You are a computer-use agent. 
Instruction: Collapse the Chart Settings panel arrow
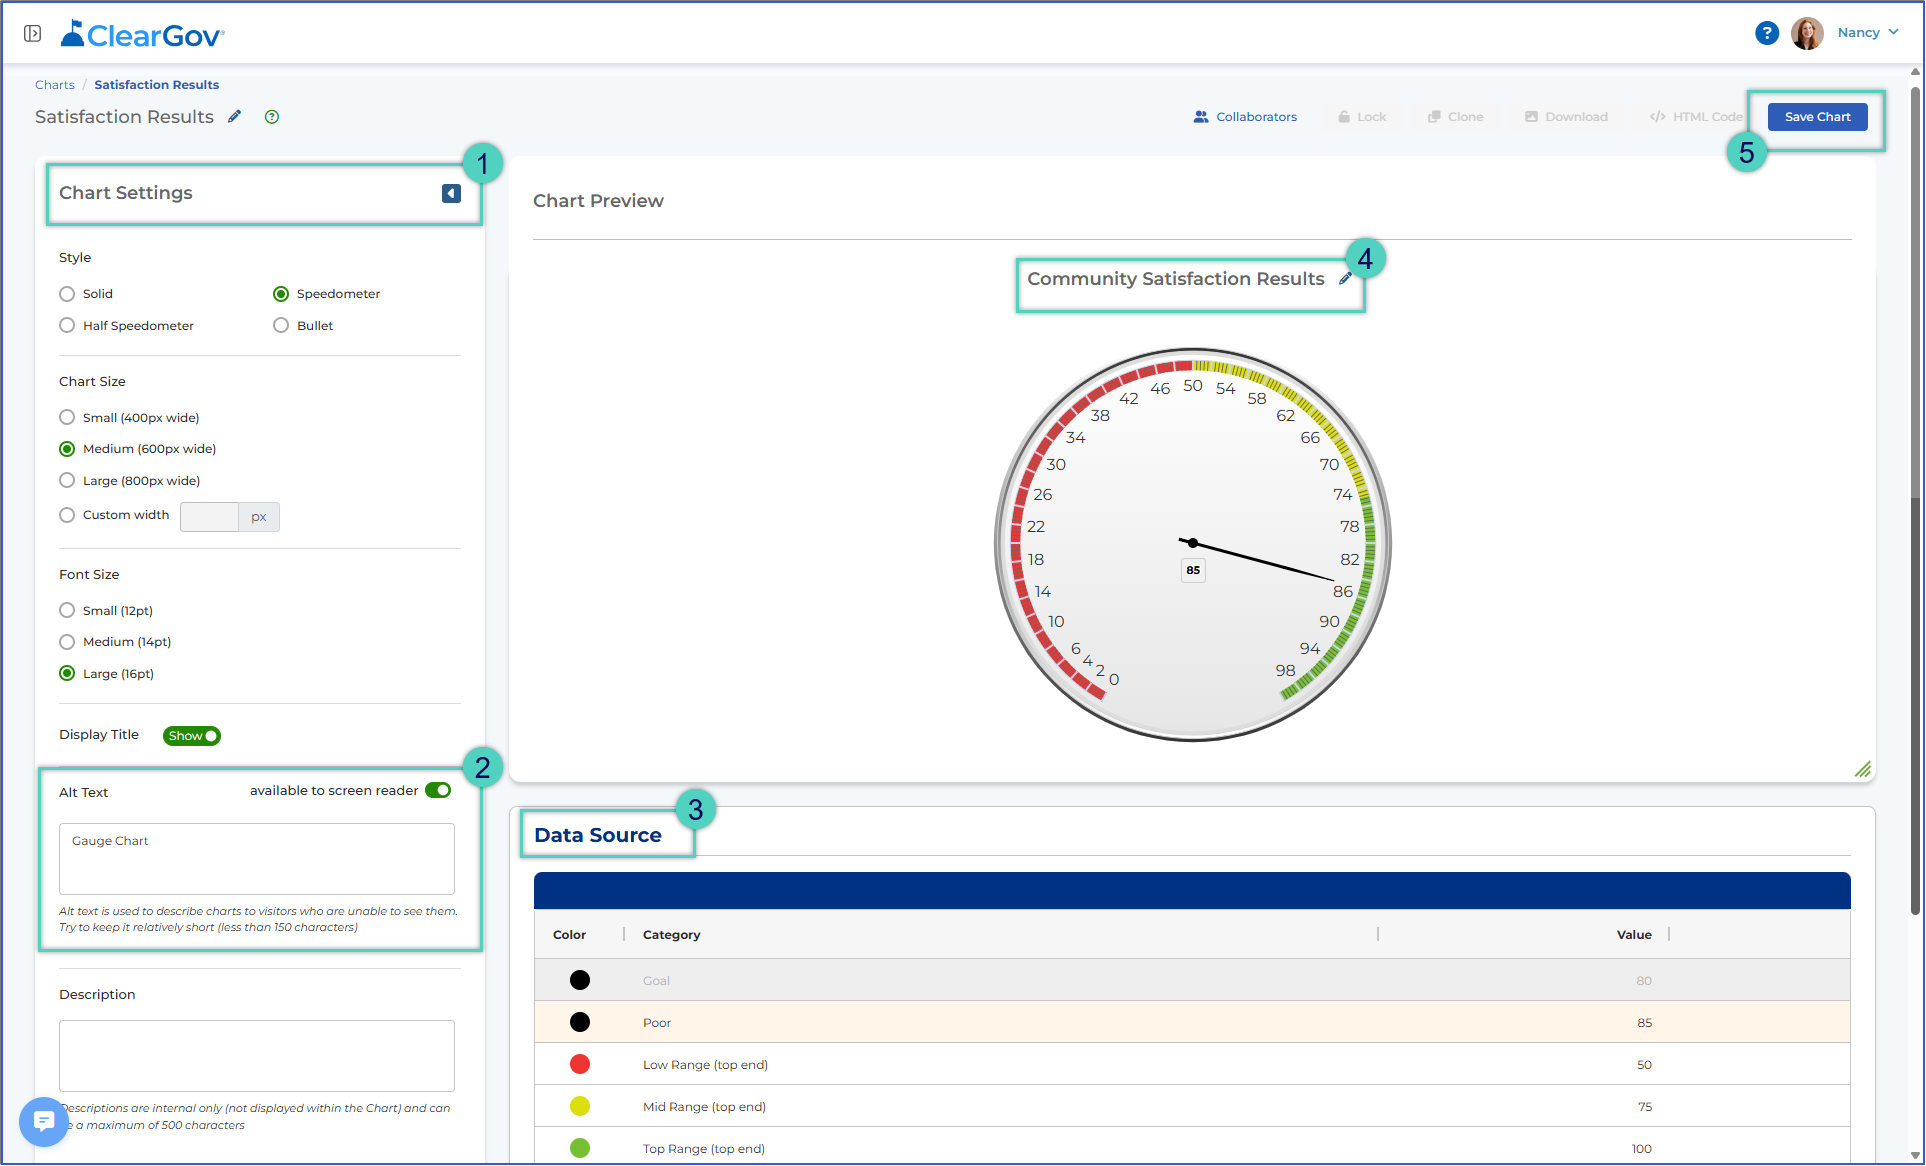452,193
